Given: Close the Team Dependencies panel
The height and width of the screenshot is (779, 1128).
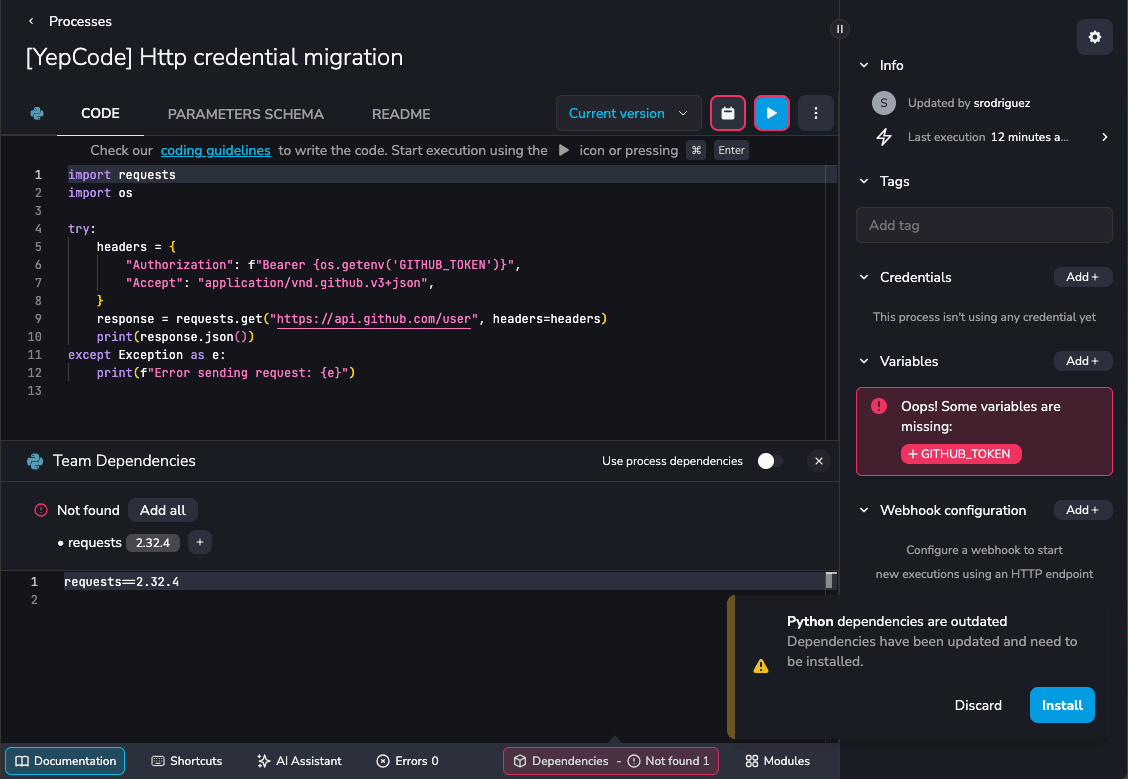Looking at the screenshot, I should [818, 461].
